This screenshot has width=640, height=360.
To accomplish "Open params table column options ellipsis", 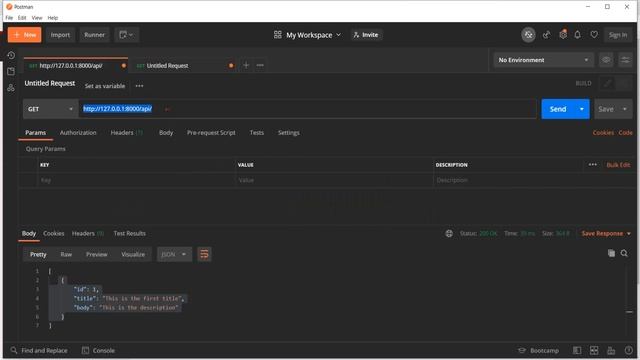I will (593, 164).
